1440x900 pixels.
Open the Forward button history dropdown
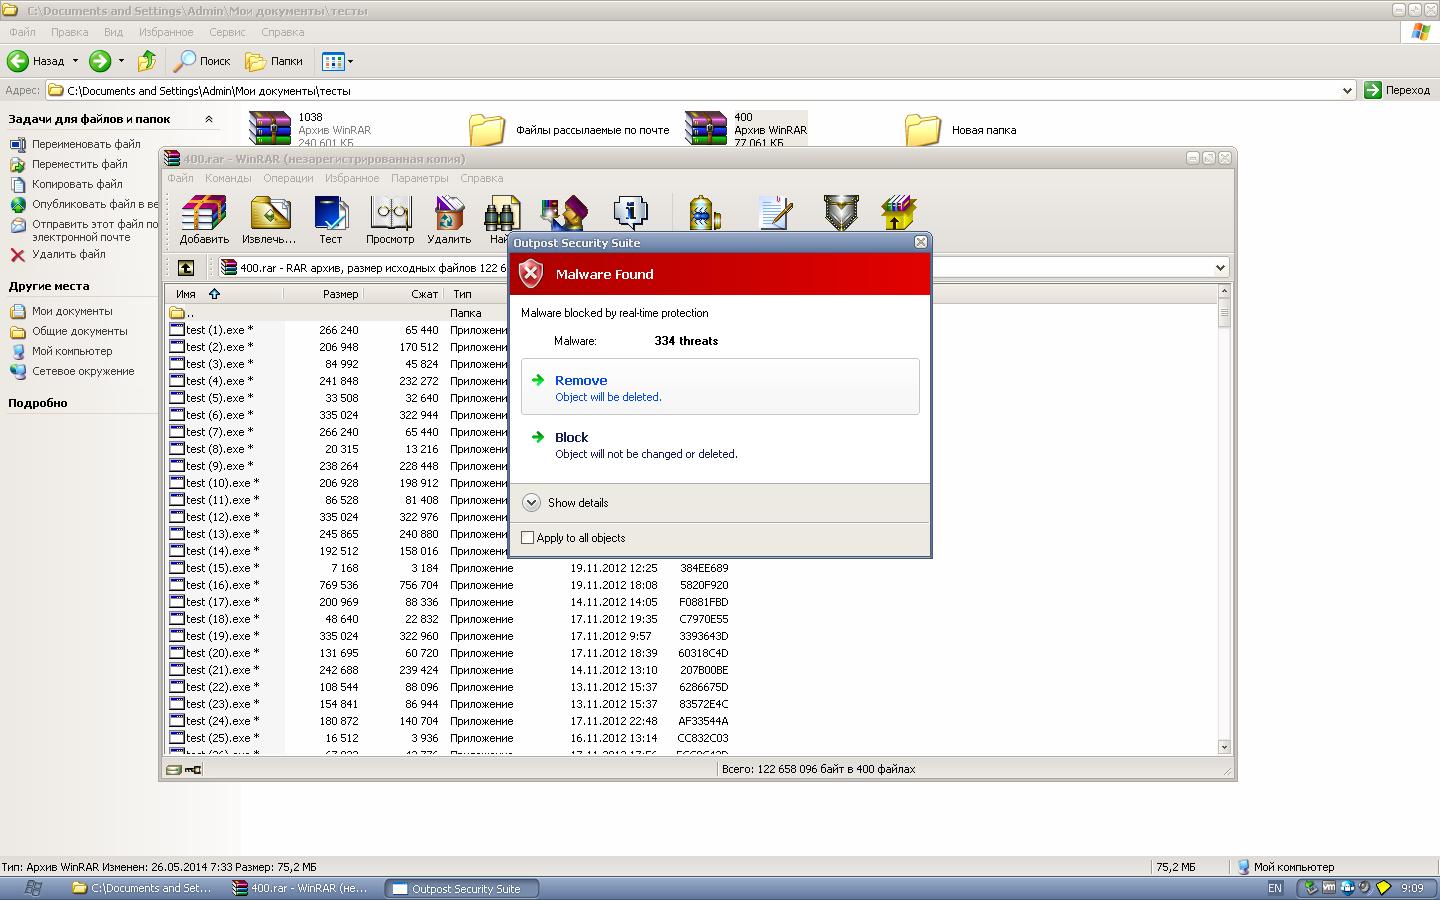tap(121, 61)
